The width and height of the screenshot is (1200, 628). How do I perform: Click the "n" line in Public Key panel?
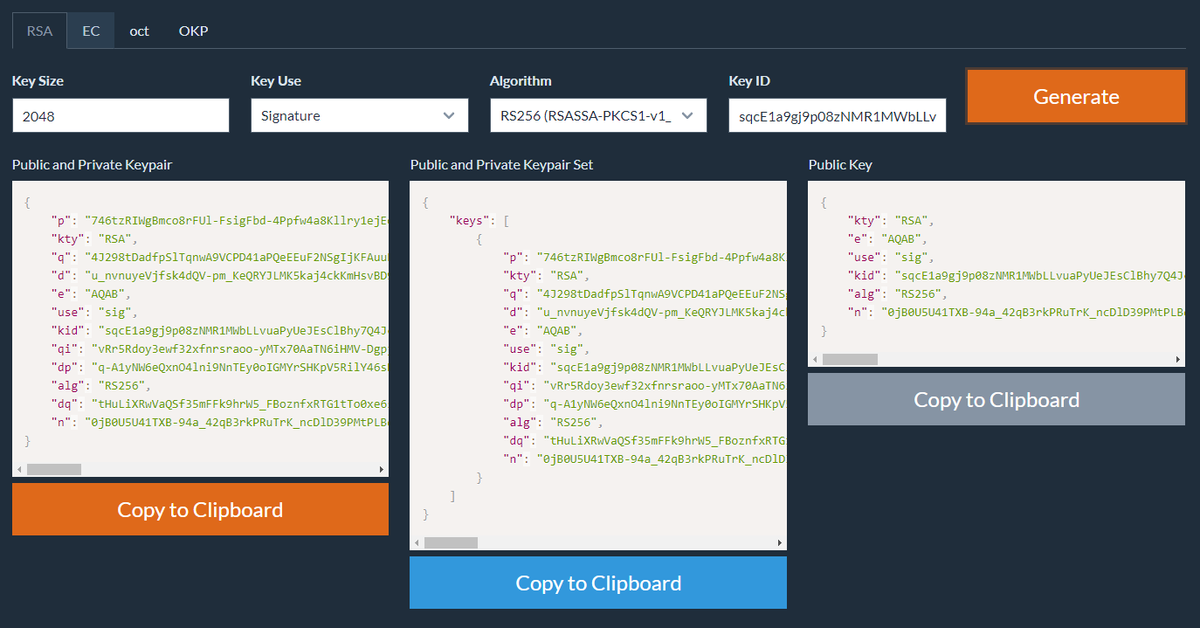1016,312
